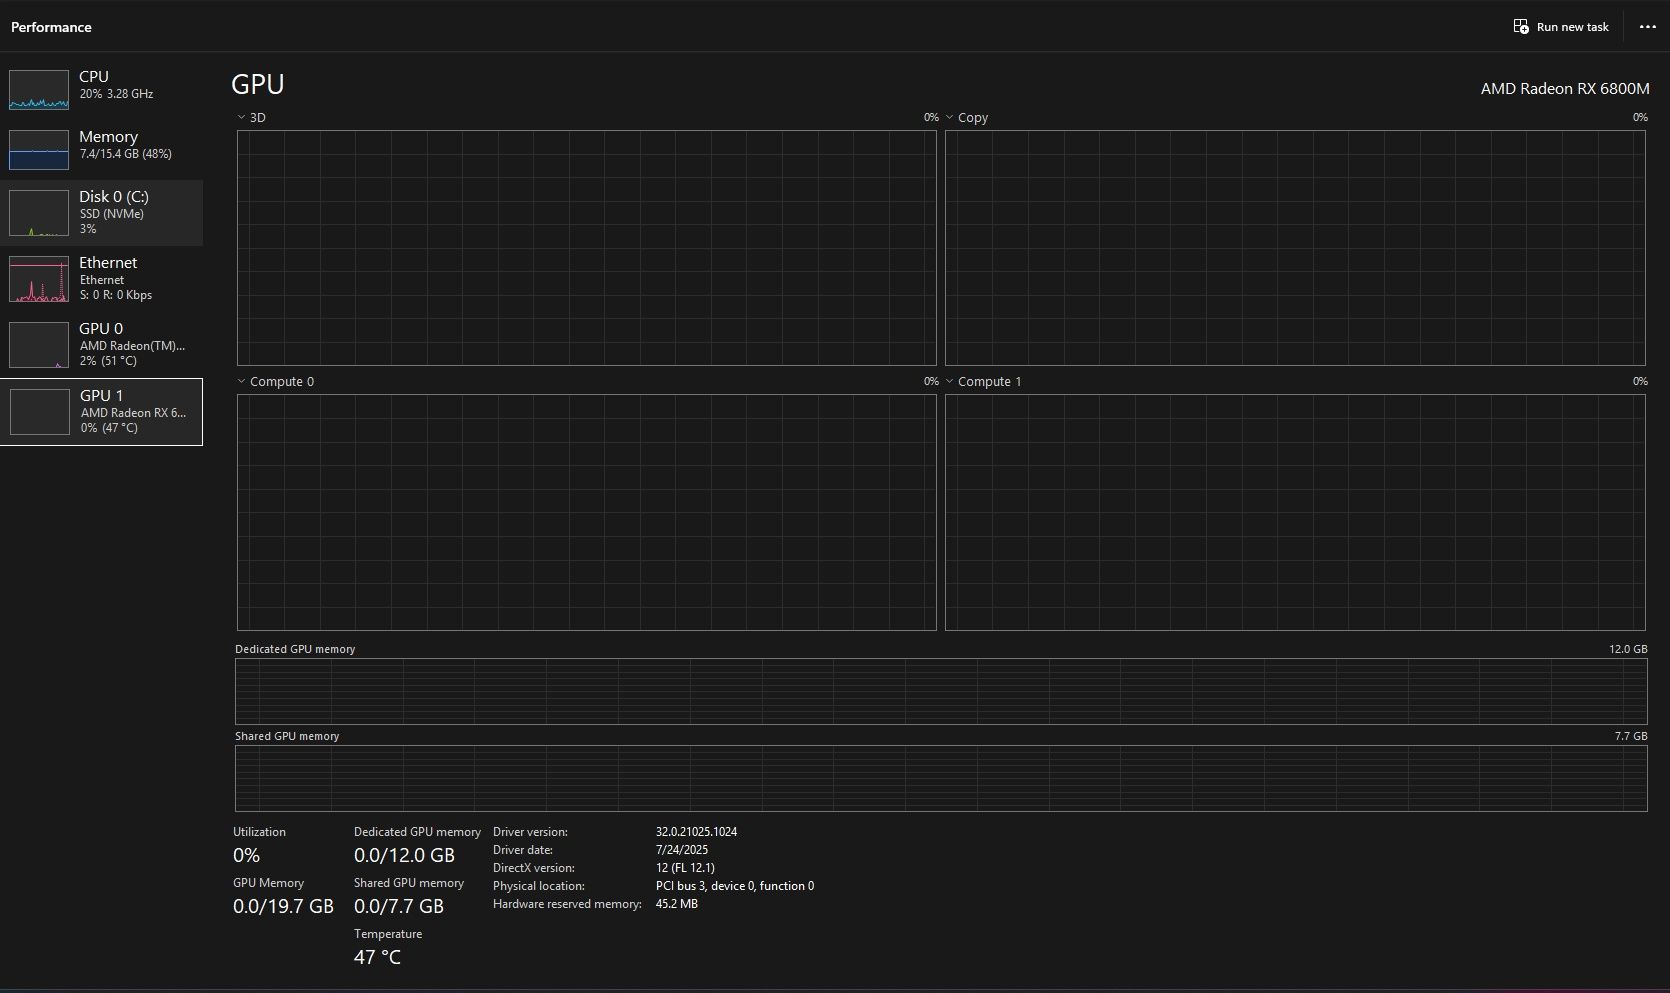Click the 7.4/15.4 GB (48%) memory reading
Screen dimensions: 1670x993
tap(126, 154)
